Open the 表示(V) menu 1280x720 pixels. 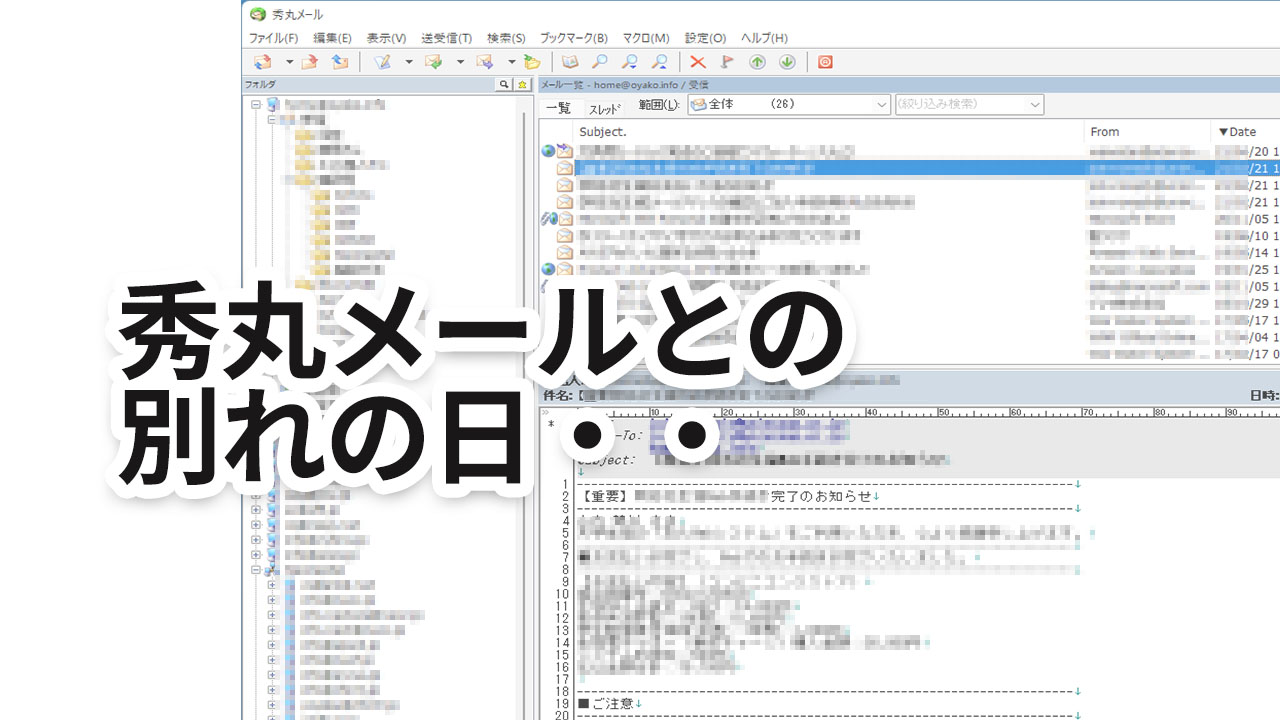click(x=386, y=38)
